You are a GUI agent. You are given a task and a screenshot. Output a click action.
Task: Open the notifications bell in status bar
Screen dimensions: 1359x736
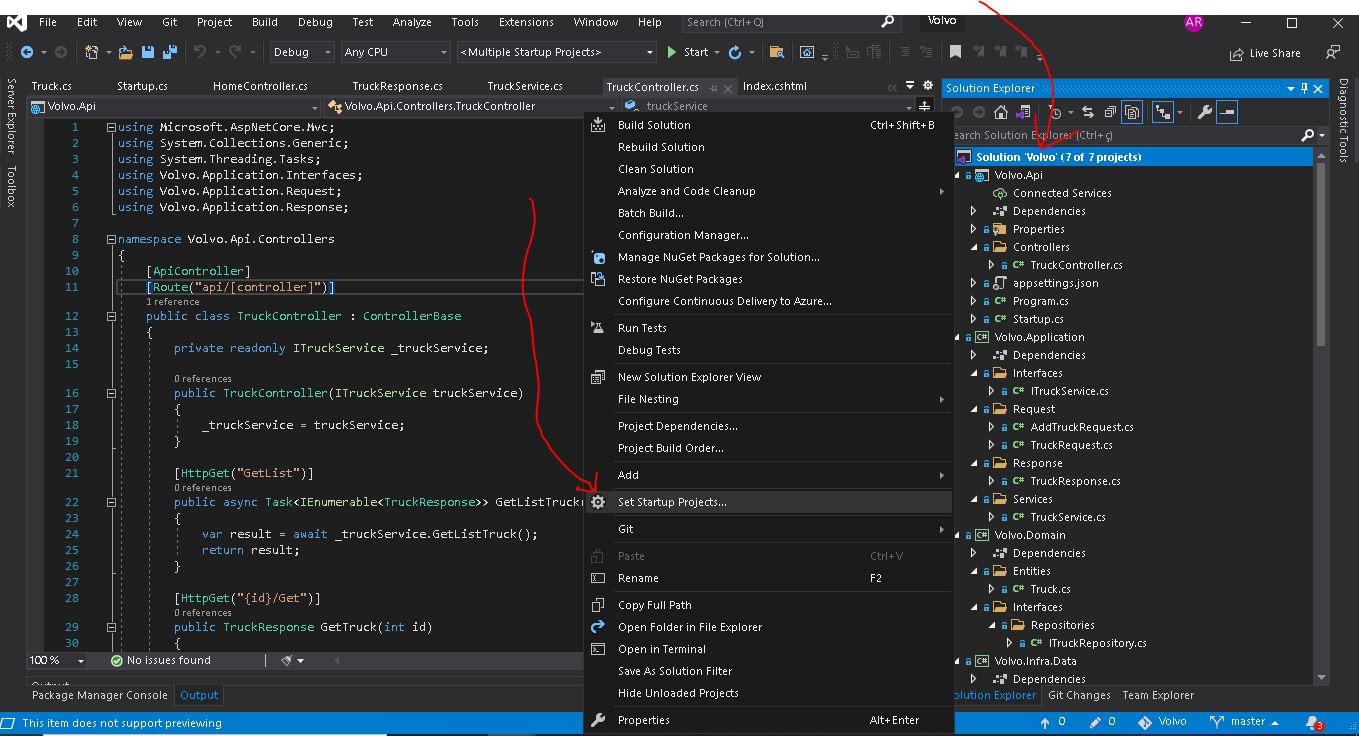coord(1312,722)
